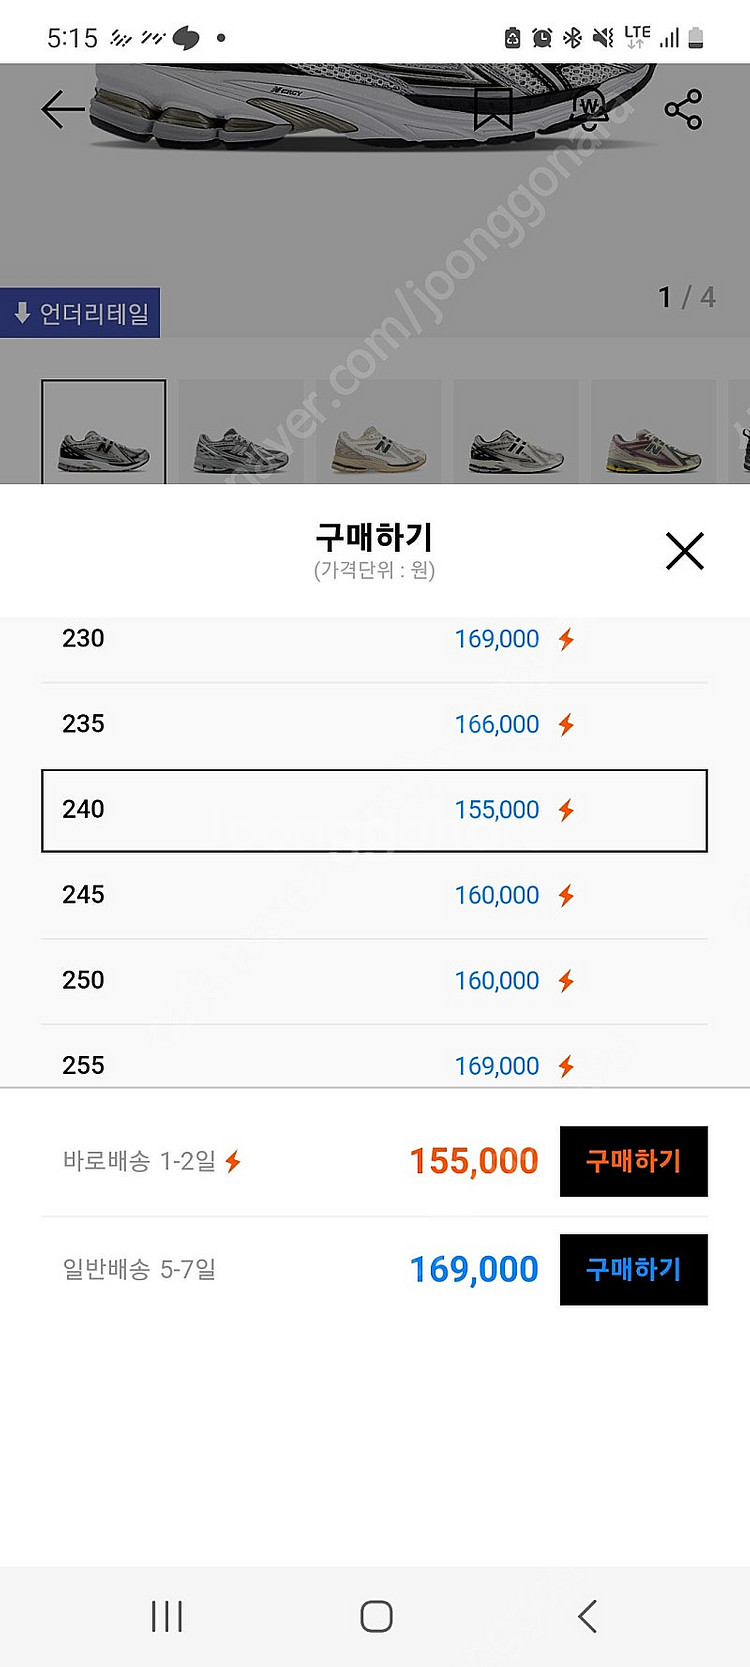Image resolution: width=750 pixels, height=1667 pixels.
Task: Tap the blue 구매하기 purchase button
Action: tap(633, 1269)
